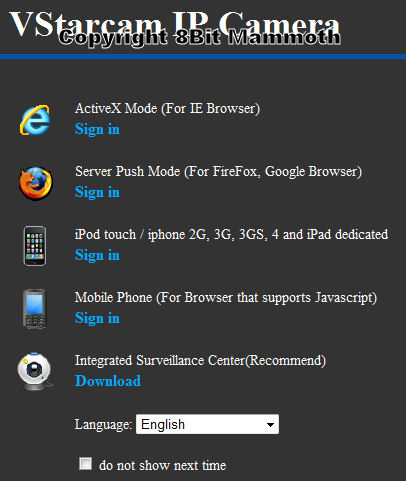
Task: Sign in for iPod touch / iPhone
Action: [x=97, y=255]
